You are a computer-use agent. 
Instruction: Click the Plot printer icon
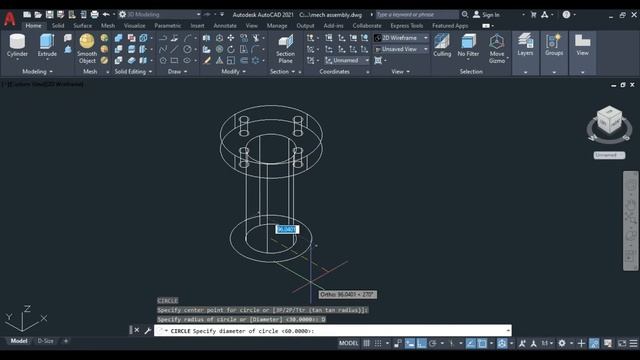tap(94, 15)
